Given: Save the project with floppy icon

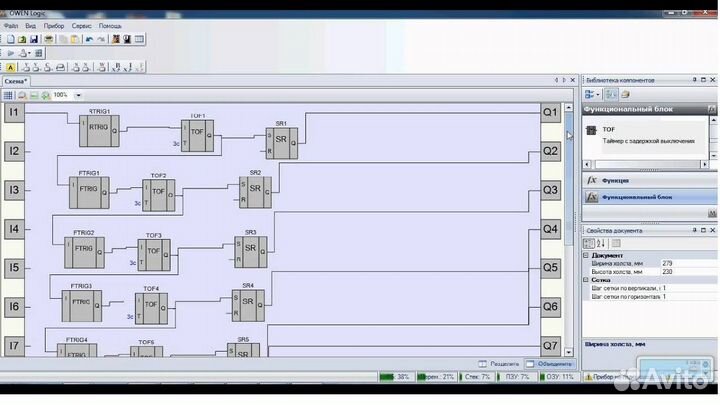Looking at the screenshot, I should (x=34, y=39).
